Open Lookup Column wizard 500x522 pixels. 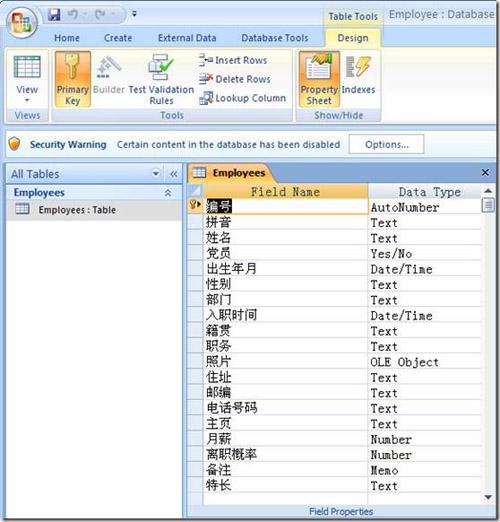242,98
